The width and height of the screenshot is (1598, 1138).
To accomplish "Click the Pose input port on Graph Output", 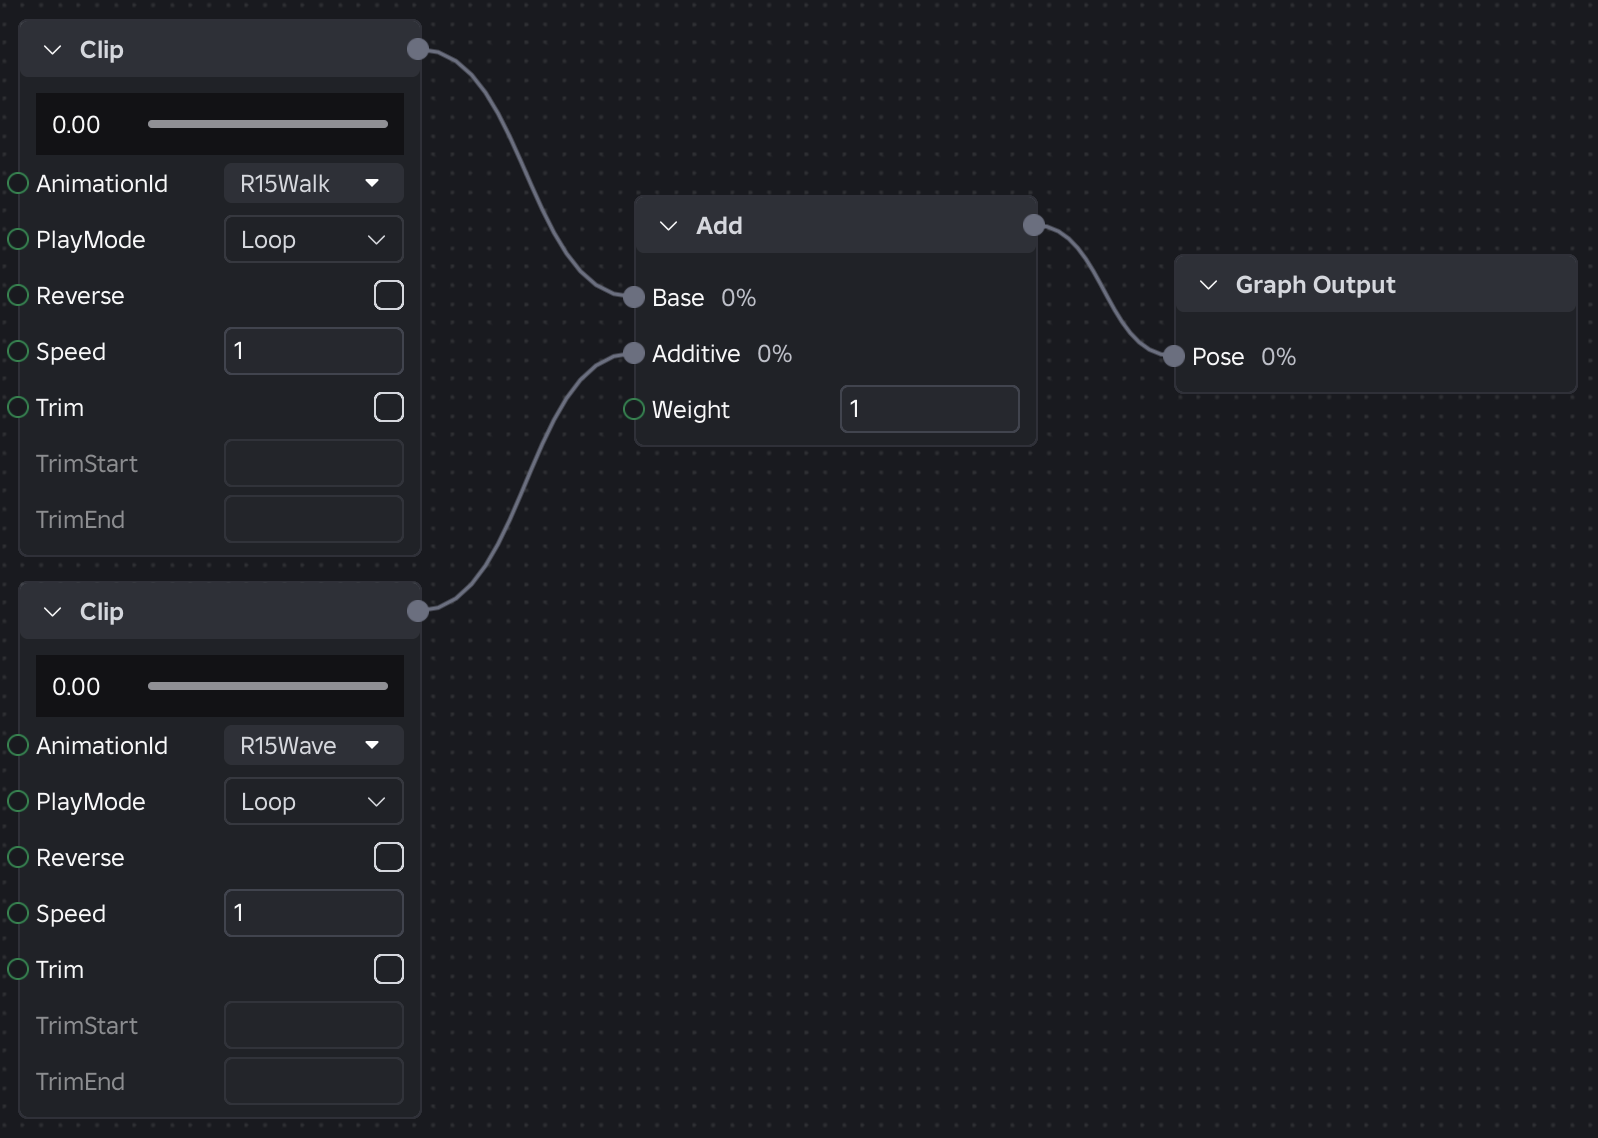I will pyautogui.click(x=1174, y=356).
